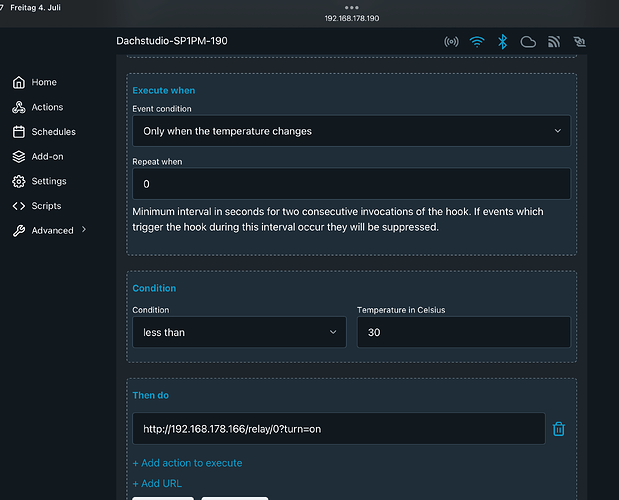Go to Schedules page
The width and height of the screenshot is (619, 500).
coord(54,132)
